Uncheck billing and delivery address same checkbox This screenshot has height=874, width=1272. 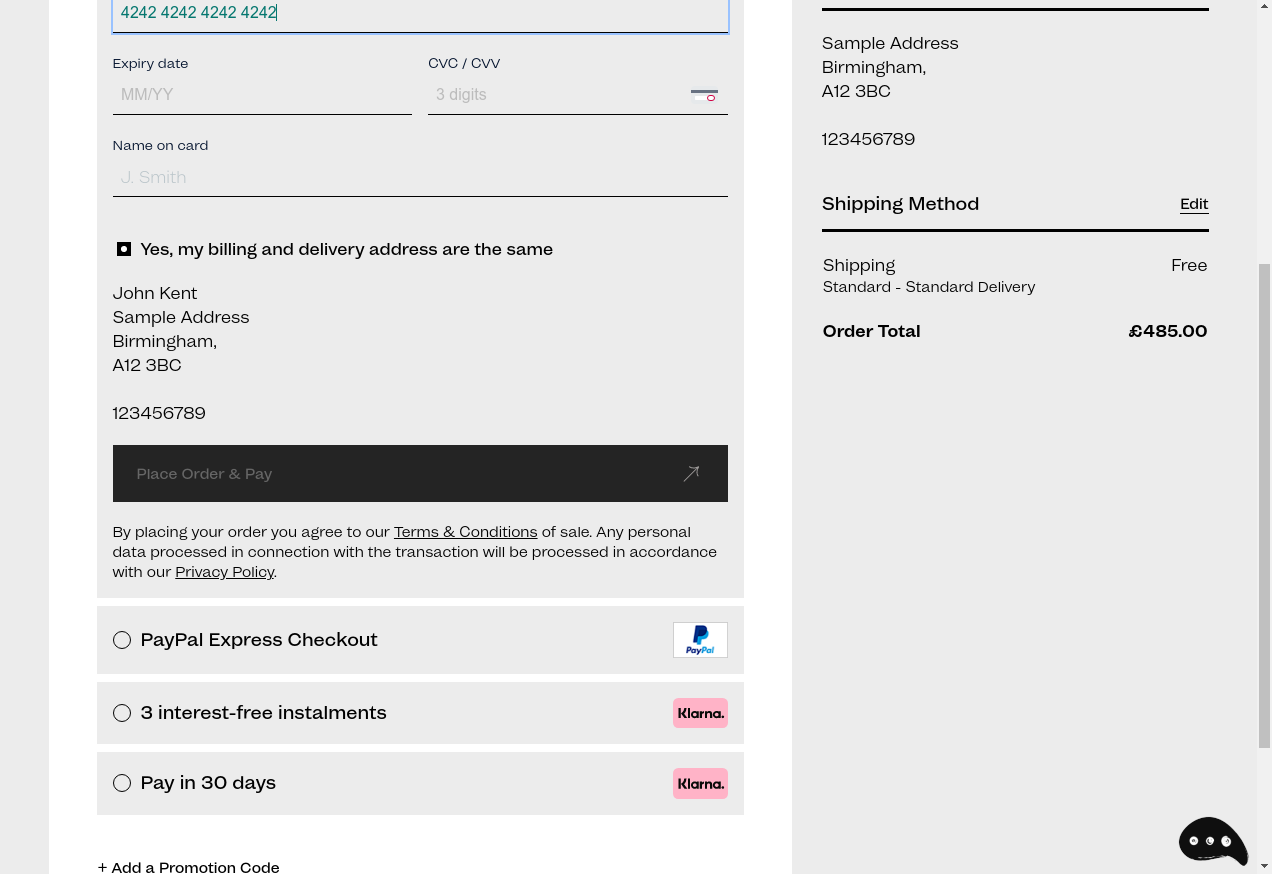124,249
